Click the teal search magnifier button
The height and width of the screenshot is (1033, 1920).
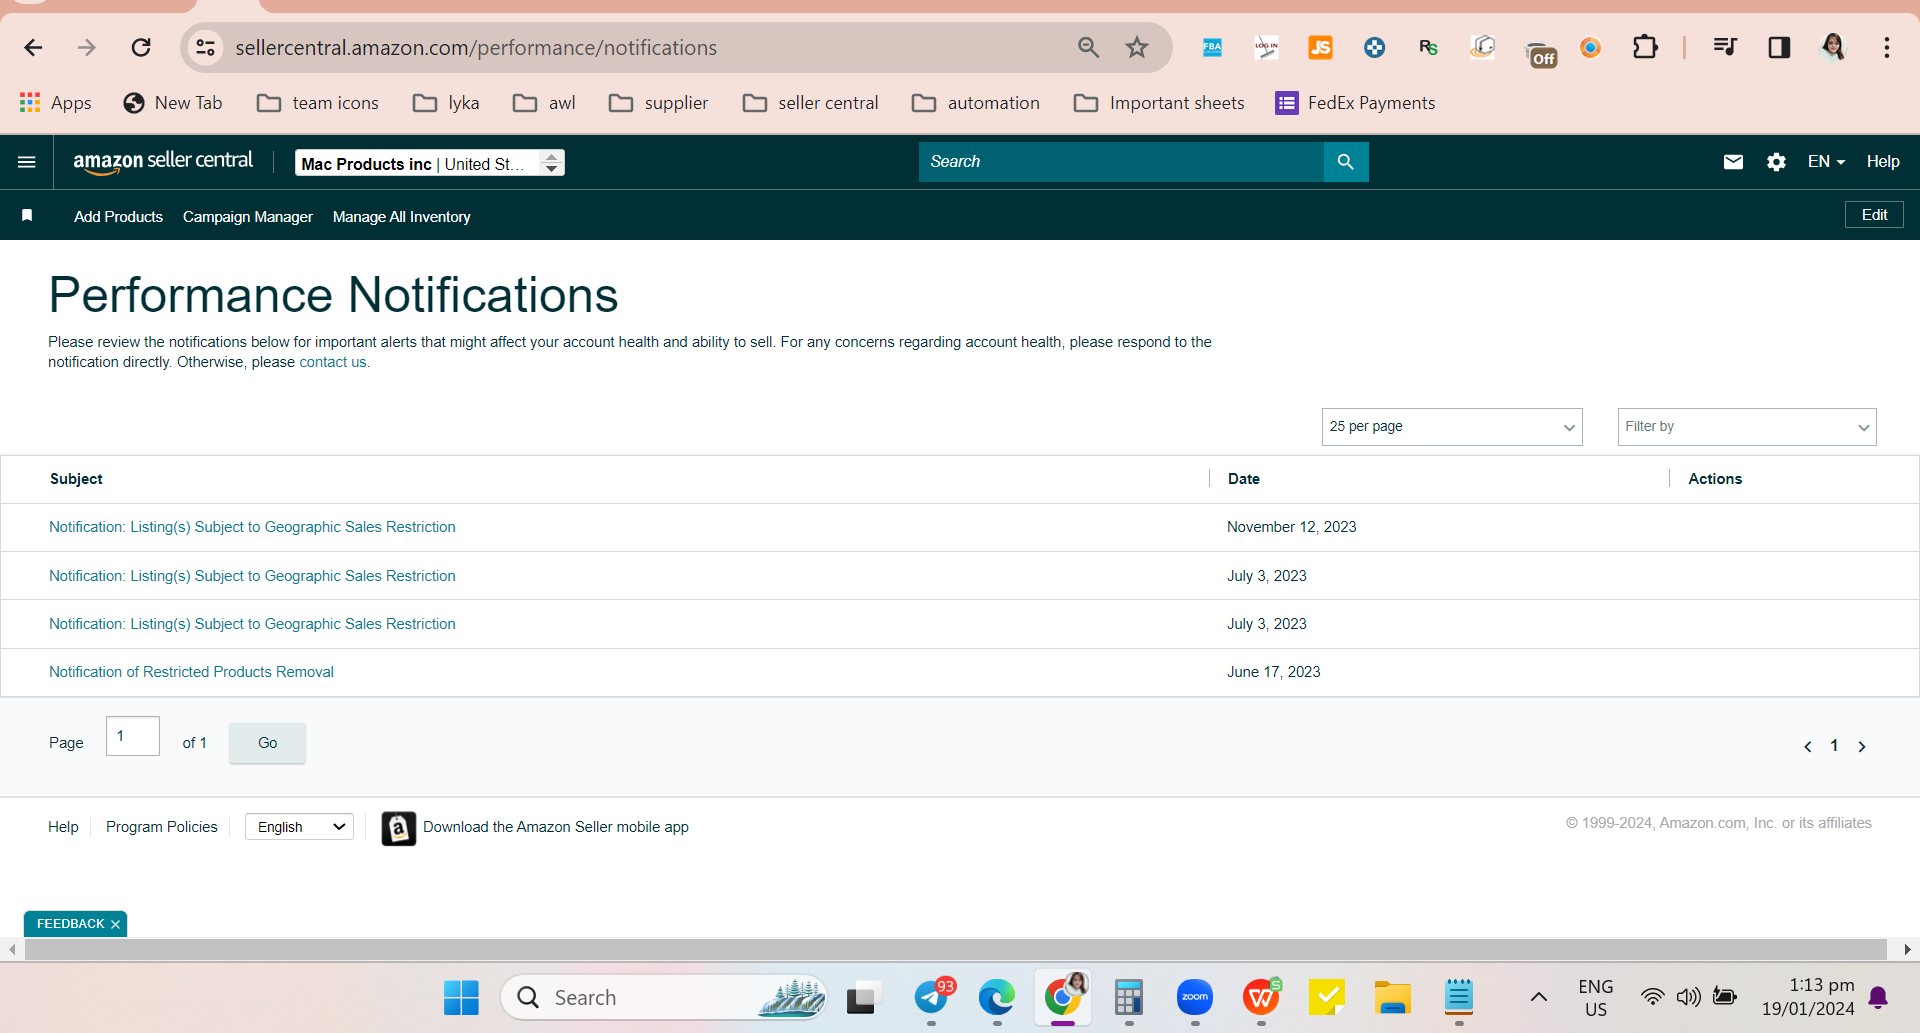pos(1346,162)
